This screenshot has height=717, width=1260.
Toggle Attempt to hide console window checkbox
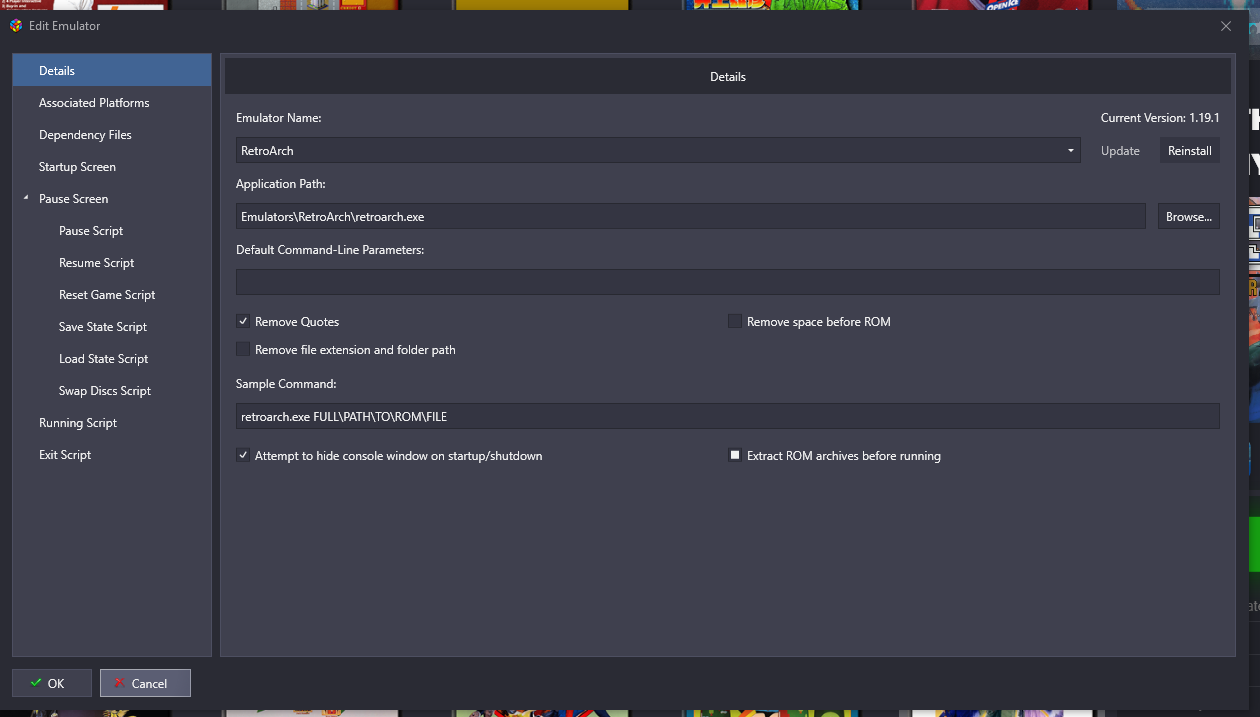point(243,455)
